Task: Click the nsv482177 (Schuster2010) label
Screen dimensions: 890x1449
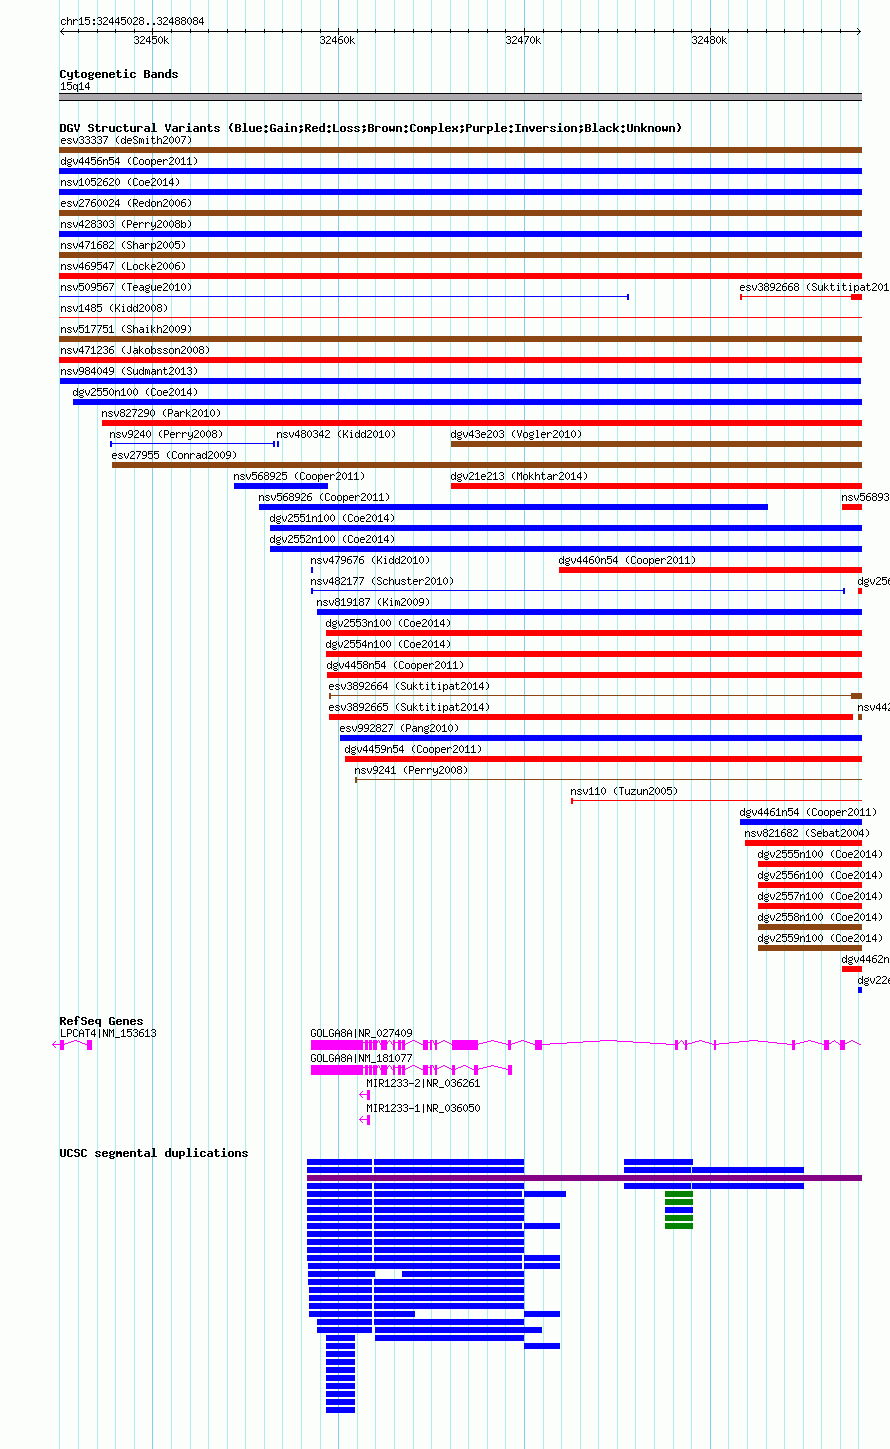Action: point(382,581)
